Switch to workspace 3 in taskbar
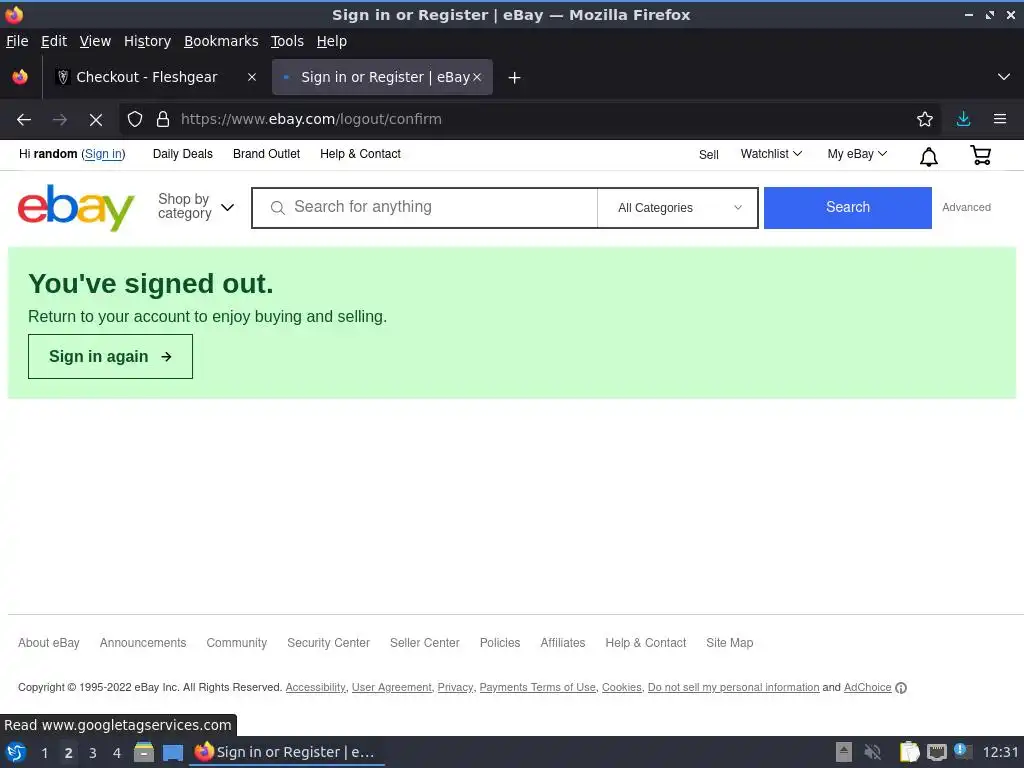This screenshot has width=1024, height=768. 93,753
